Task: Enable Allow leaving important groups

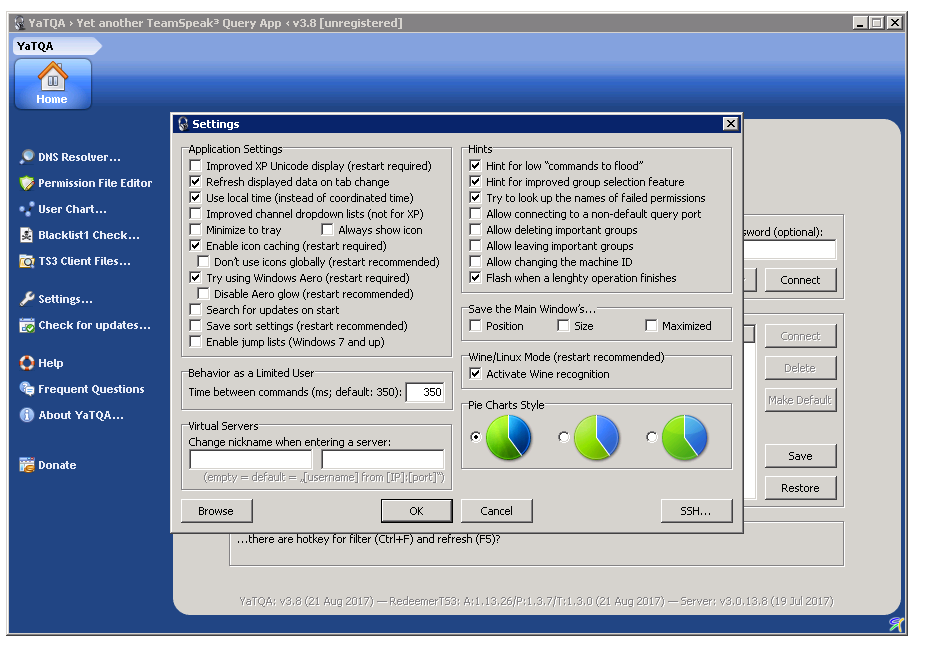Action: [475, 246]
